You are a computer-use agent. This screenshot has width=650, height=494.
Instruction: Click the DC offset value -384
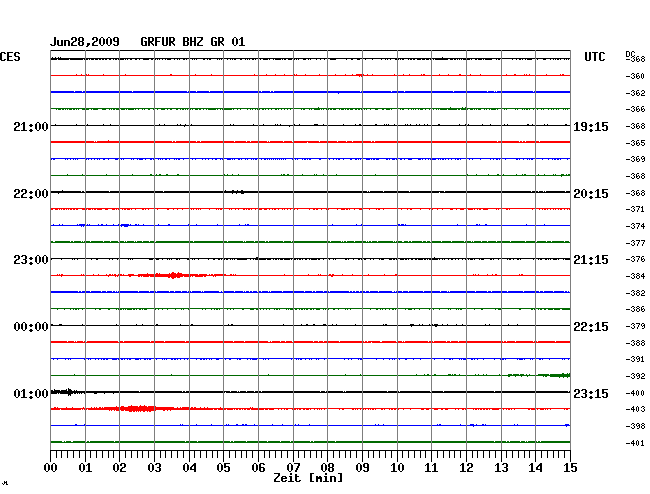click(x=635, y=276)
